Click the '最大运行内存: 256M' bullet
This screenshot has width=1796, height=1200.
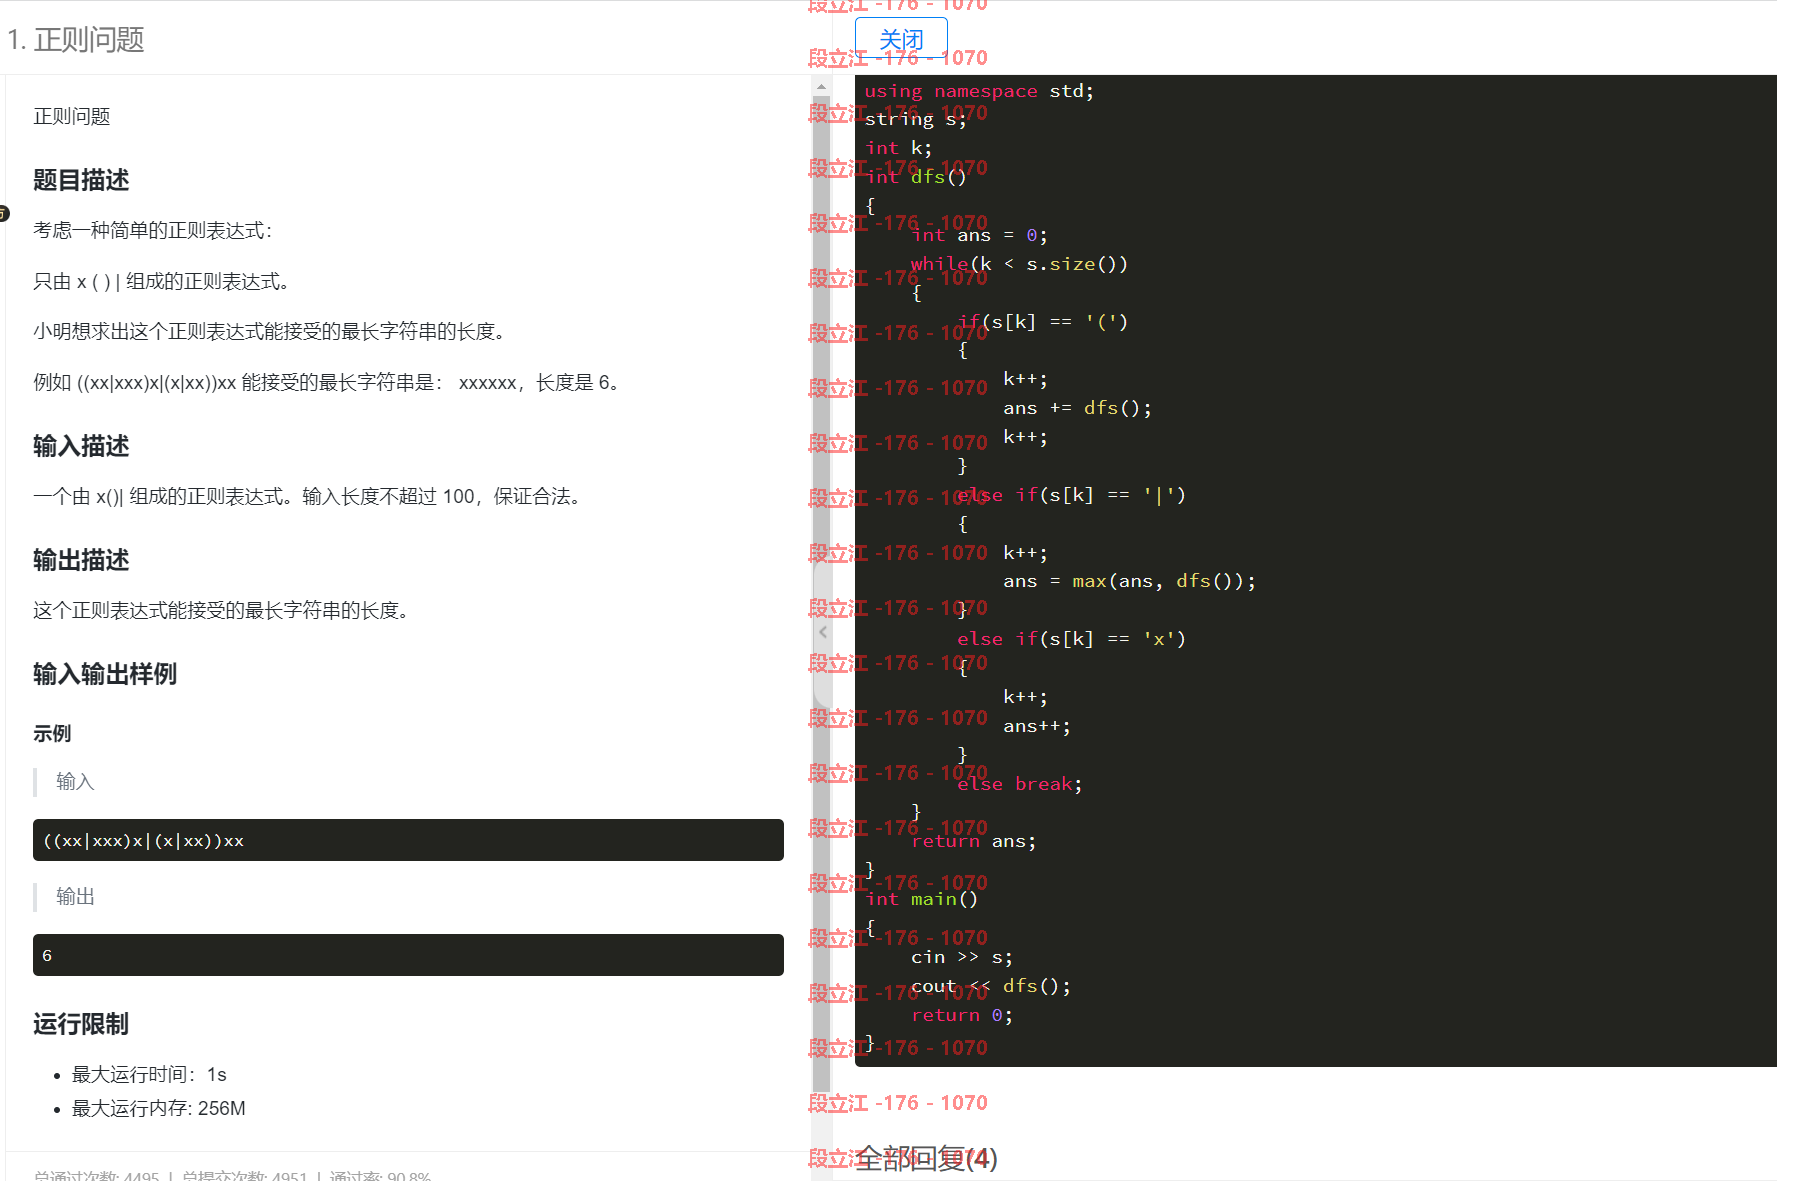click(x=158, y=1108)
